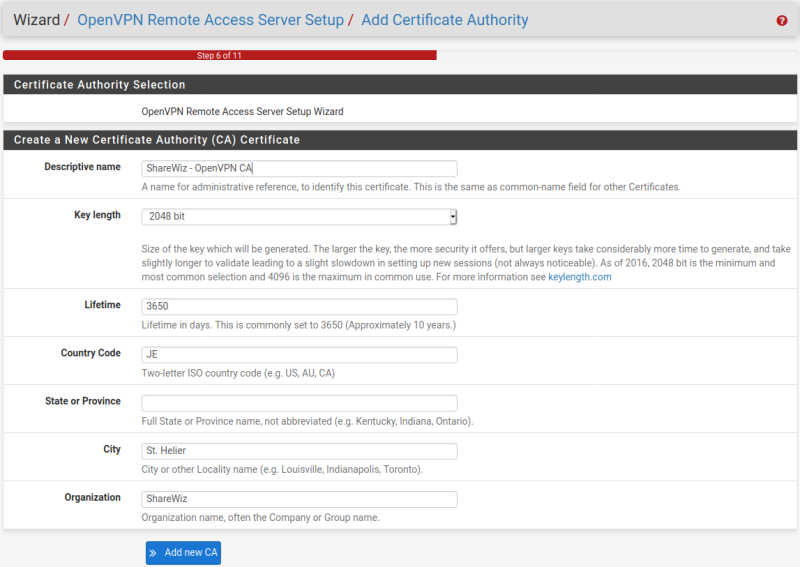
Task: Click the 'Lifetime in days' help text
Action: (298, 325)
